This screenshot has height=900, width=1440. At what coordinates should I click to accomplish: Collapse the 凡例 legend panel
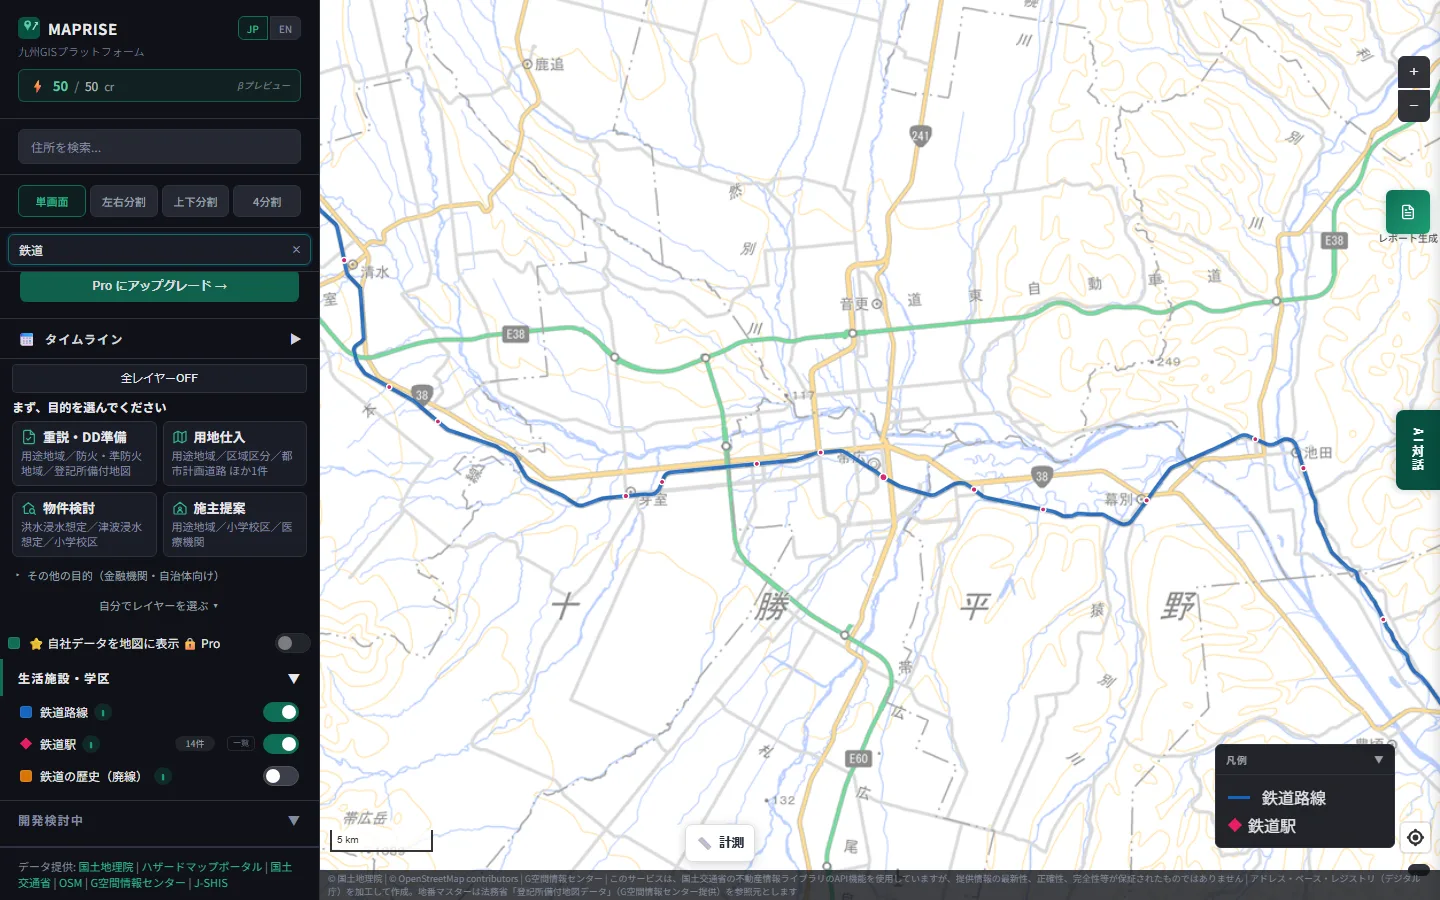1379,760
